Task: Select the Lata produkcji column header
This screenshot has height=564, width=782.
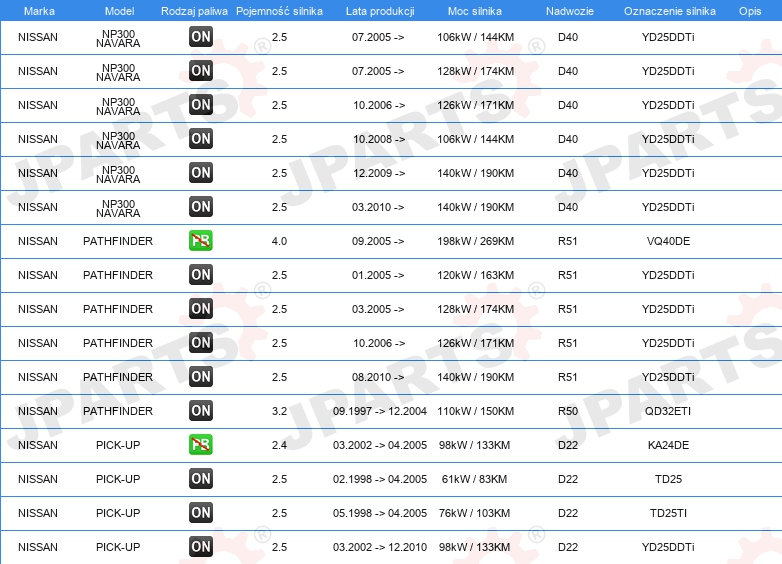Action: click(380, 11)
